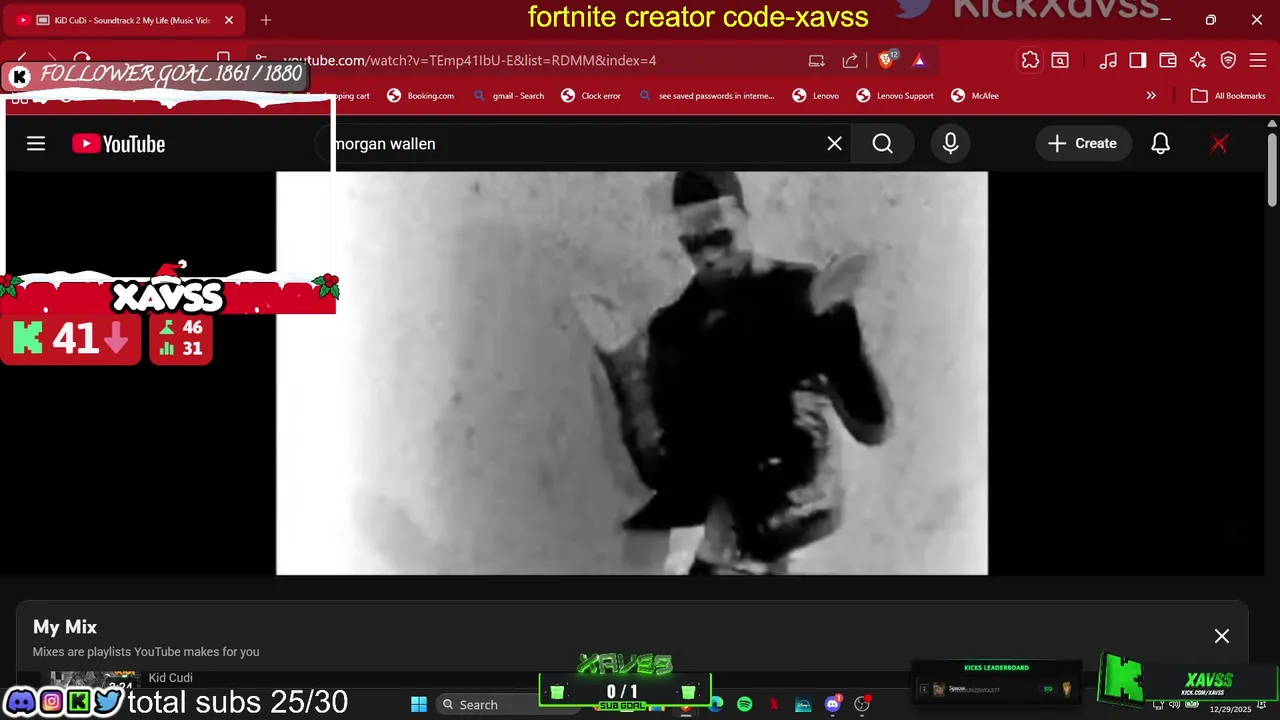Click the 'My Mix' playlist heading

[65, 627]
